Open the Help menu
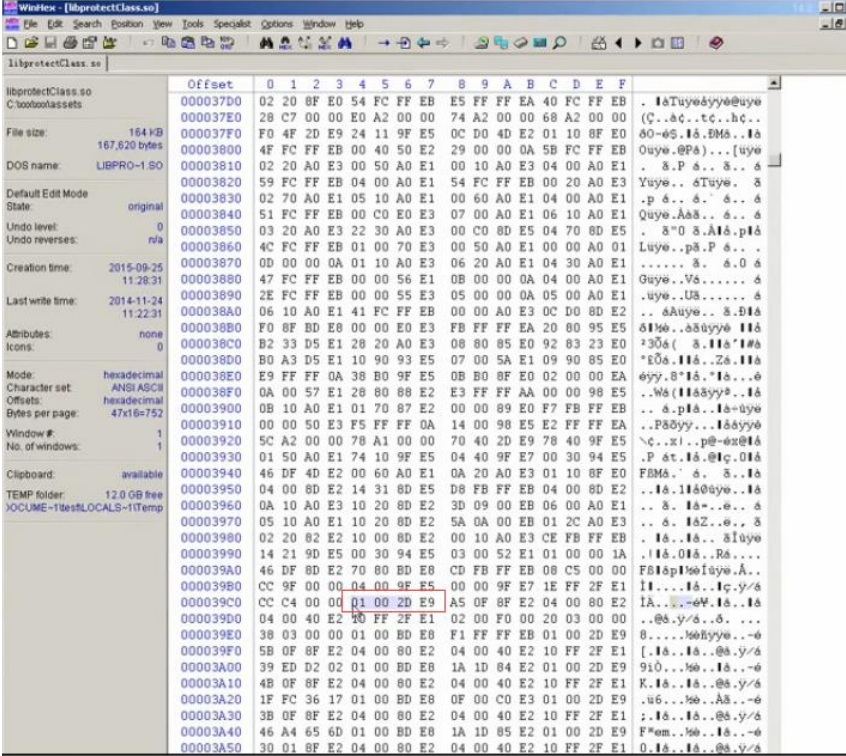This screenshot has height=756, width=846. pyautogui.click(x=354, y=24)
